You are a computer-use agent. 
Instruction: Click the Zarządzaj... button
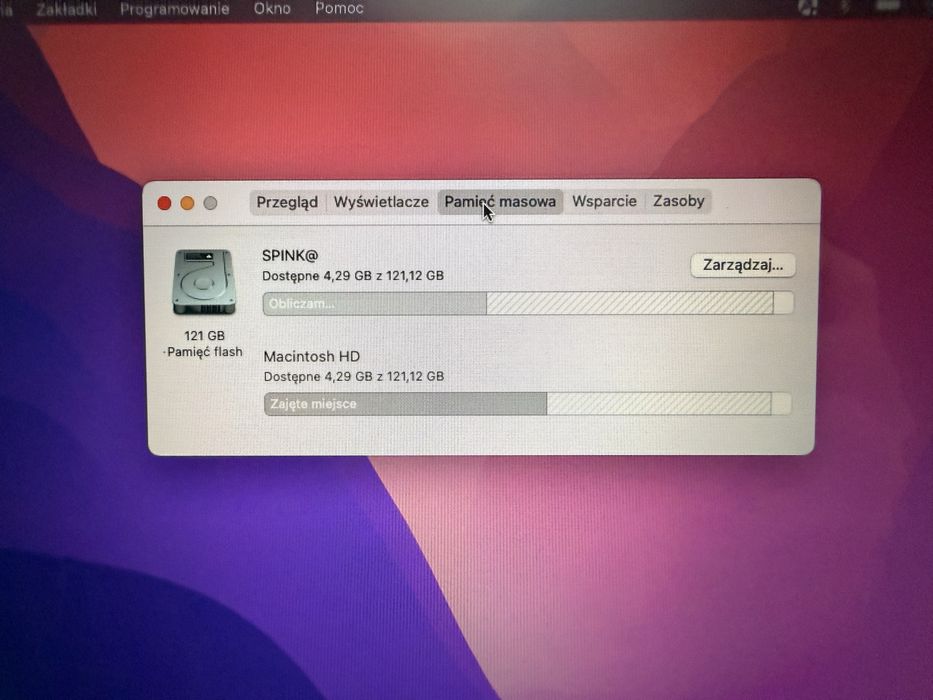(743, 265)
